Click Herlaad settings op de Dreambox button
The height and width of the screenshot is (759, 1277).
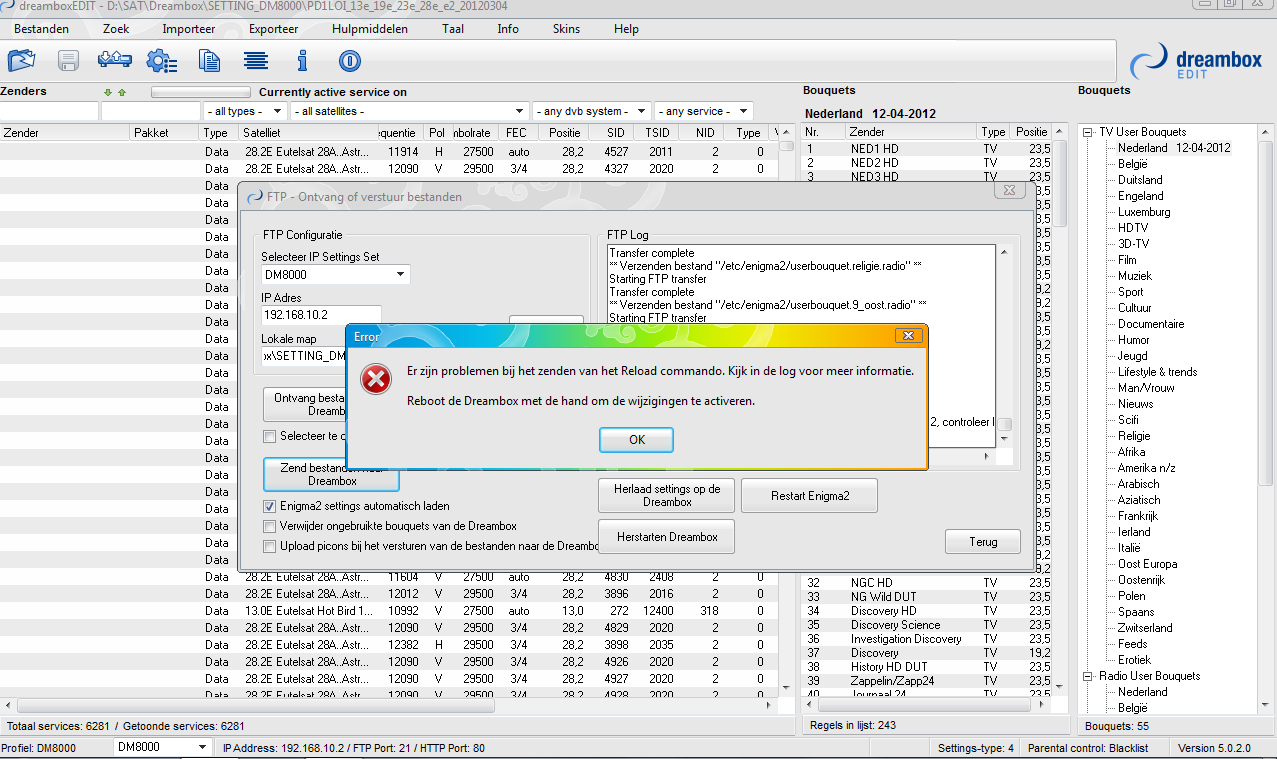[x=667, y=495]
